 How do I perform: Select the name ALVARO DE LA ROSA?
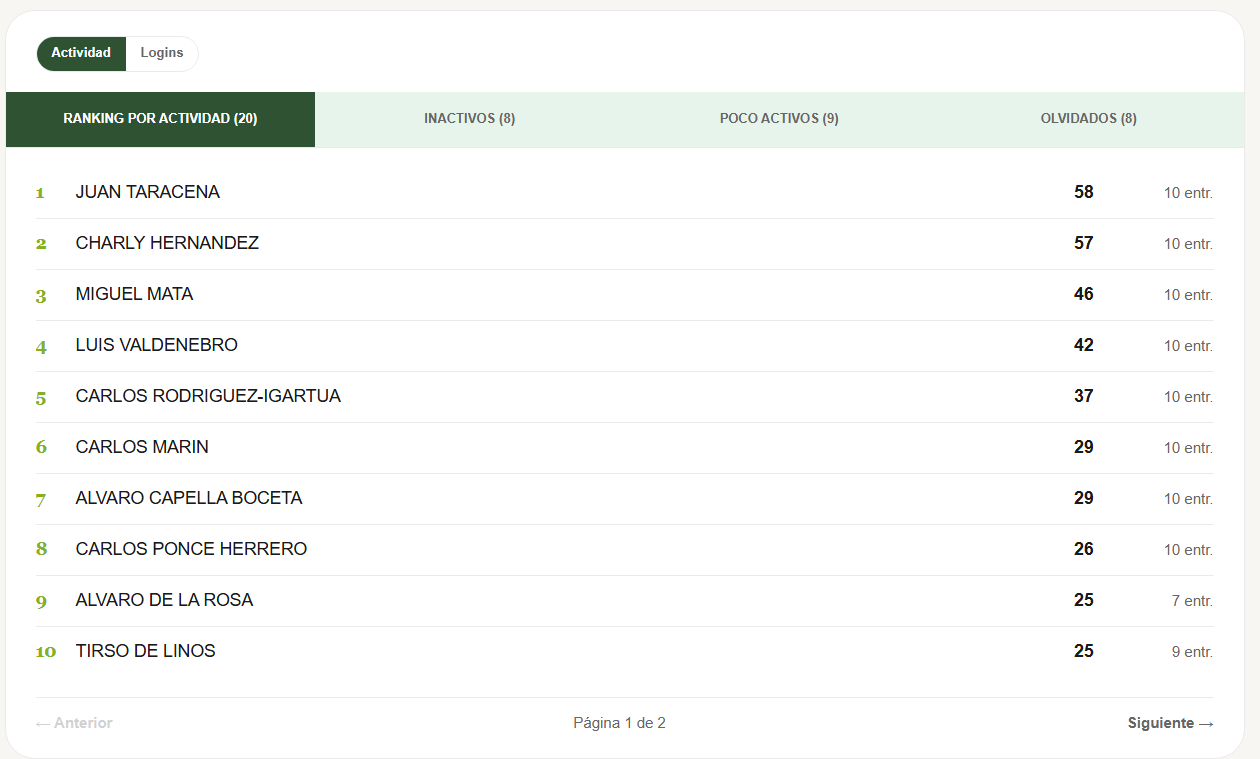pyautogui.click(x=164, y=600)
